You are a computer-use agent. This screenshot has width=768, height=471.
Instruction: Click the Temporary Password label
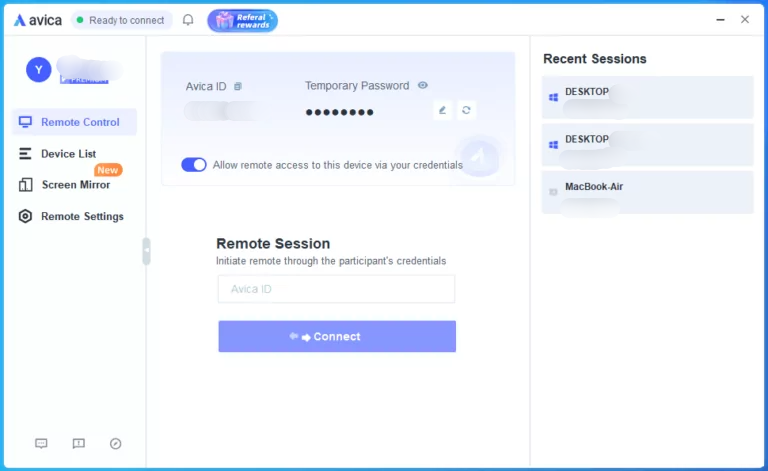click(x=357, y=86)
